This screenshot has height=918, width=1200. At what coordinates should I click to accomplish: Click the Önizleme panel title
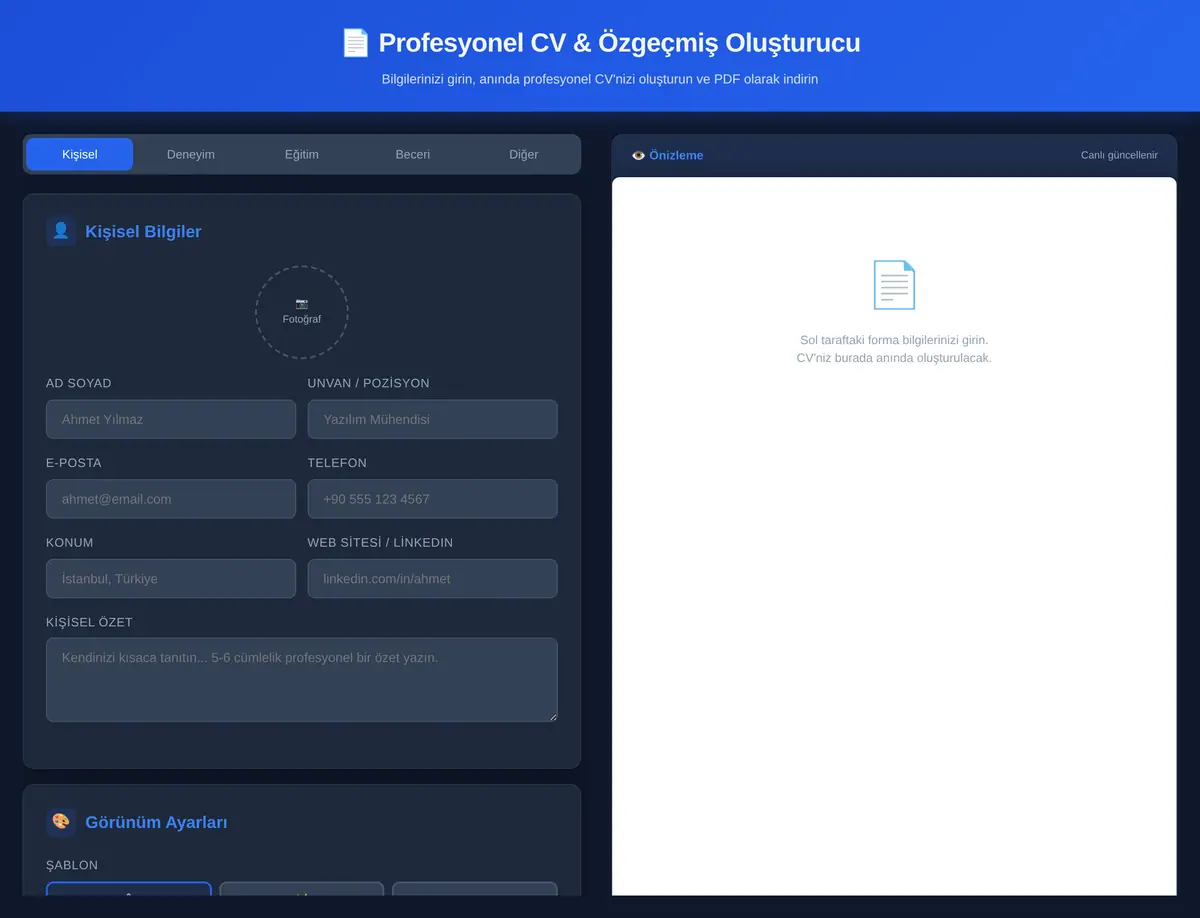pos(676,155)
